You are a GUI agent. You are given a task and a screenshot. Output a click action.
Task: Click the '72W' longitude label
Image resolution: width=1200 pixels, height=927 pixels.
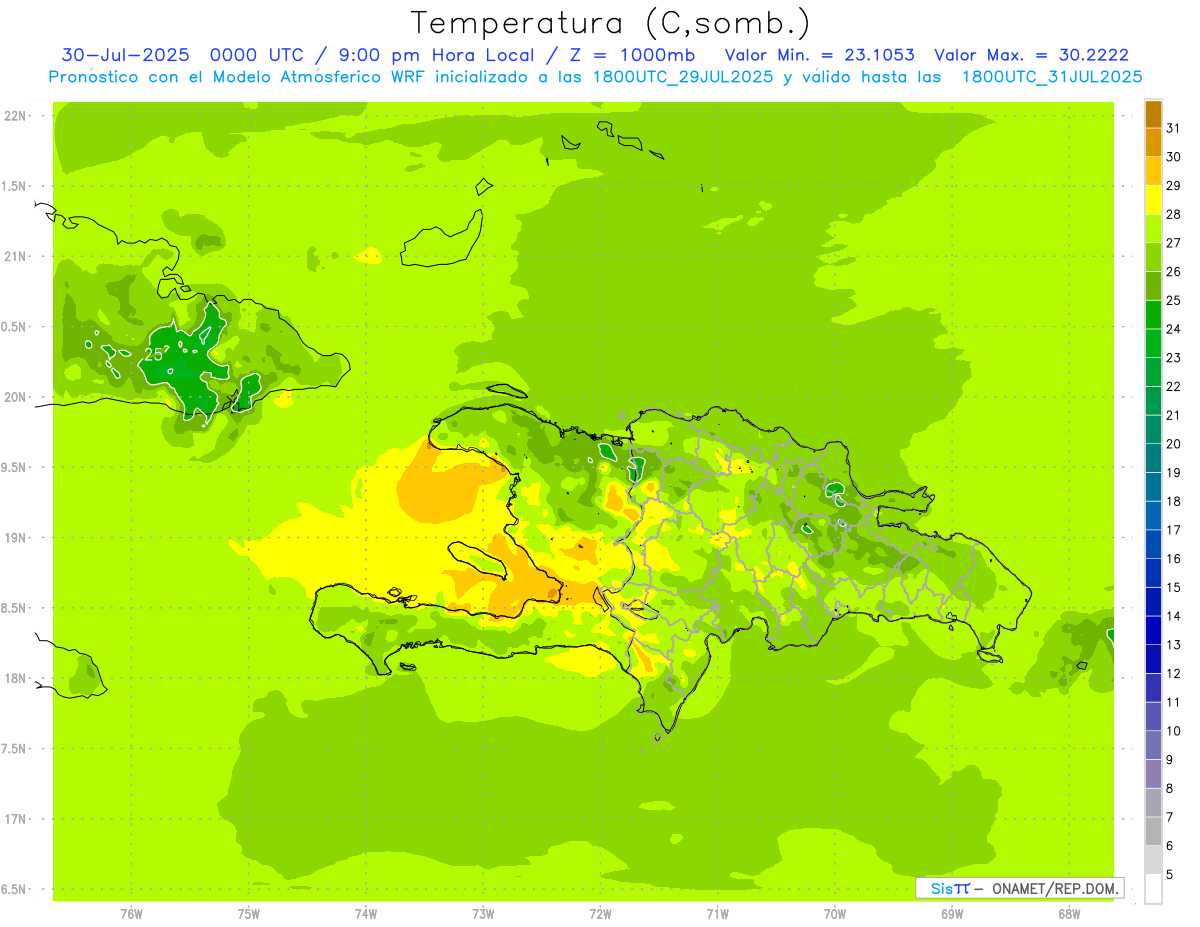pyautogui.click(x=601, y=914)
